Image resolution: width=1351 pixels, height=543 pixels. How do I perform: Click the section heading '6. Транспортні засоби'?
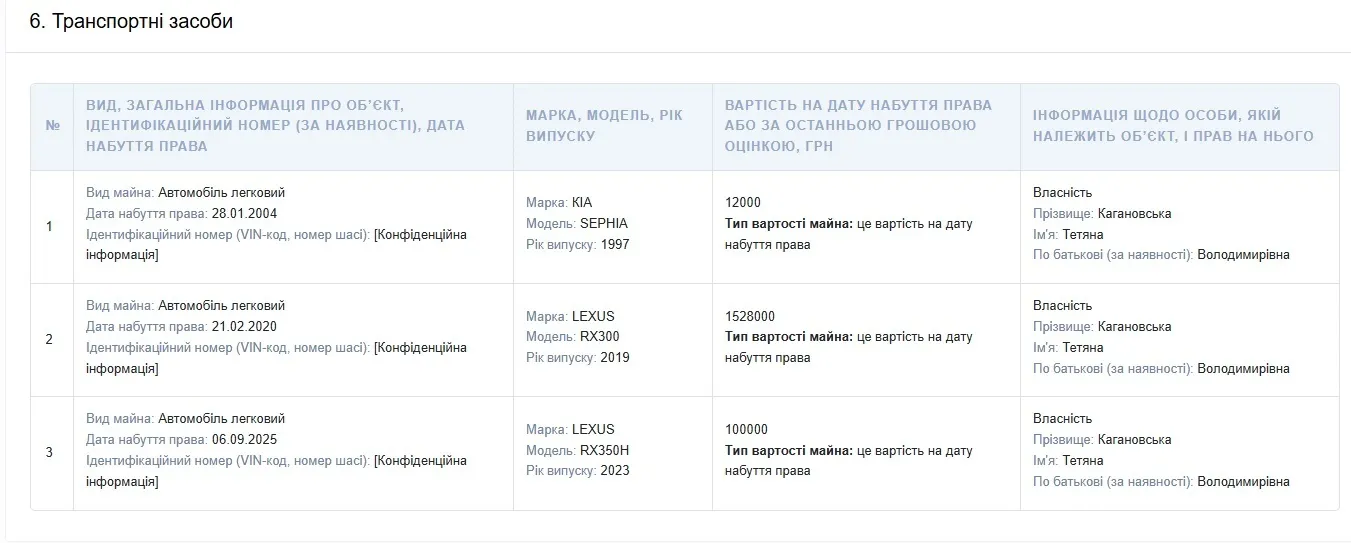click(x=131, y=21)
